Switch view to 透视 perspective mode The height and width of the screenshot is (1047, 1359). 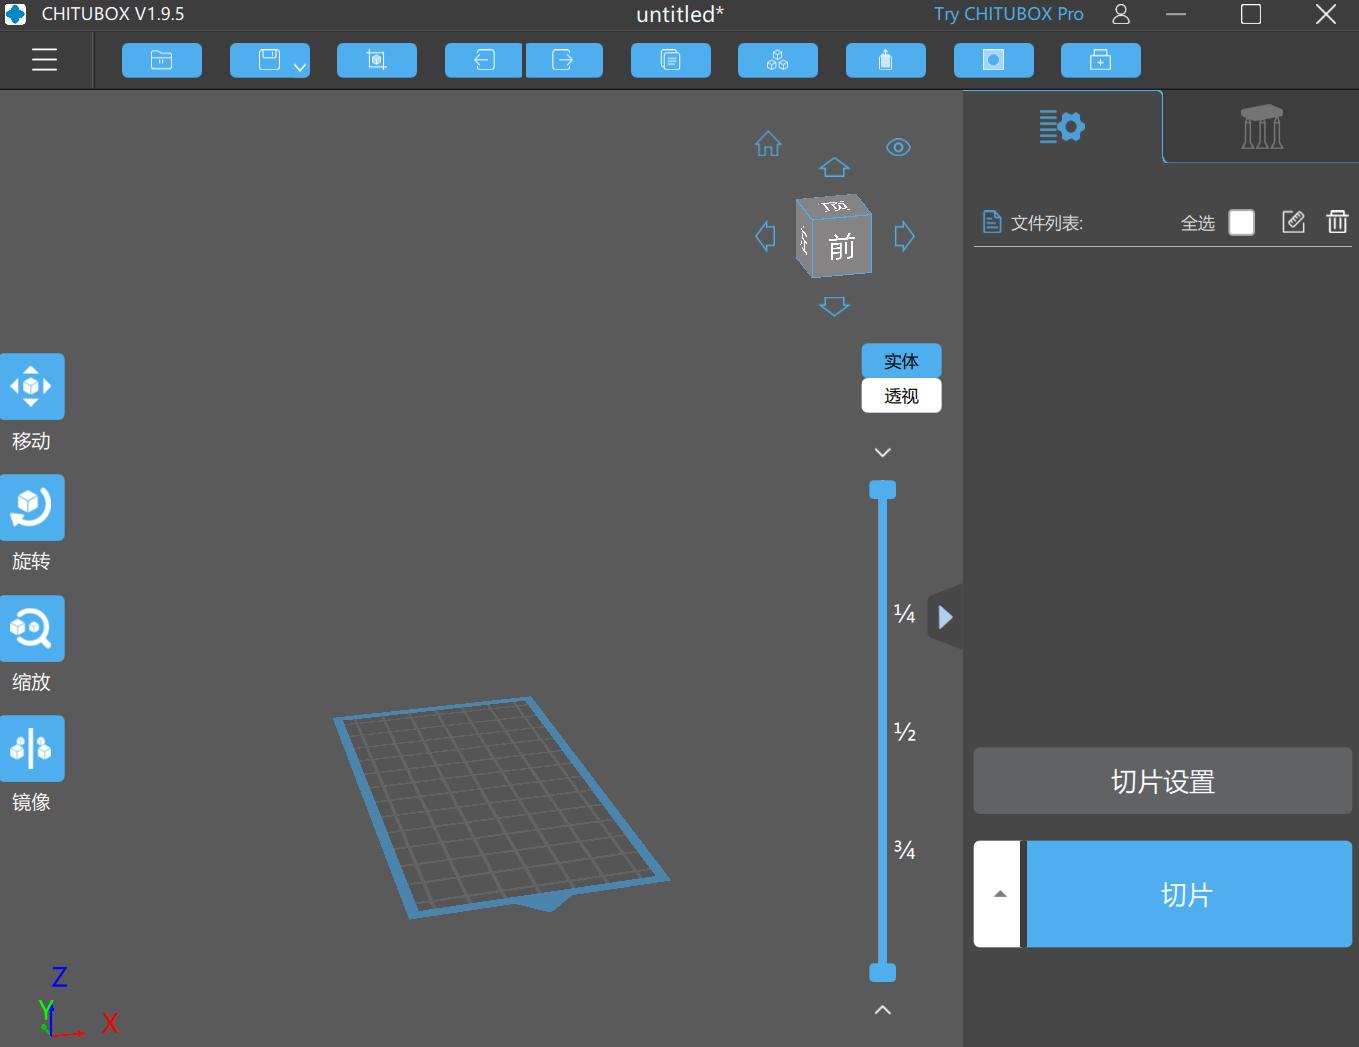[x=900, y=396]
